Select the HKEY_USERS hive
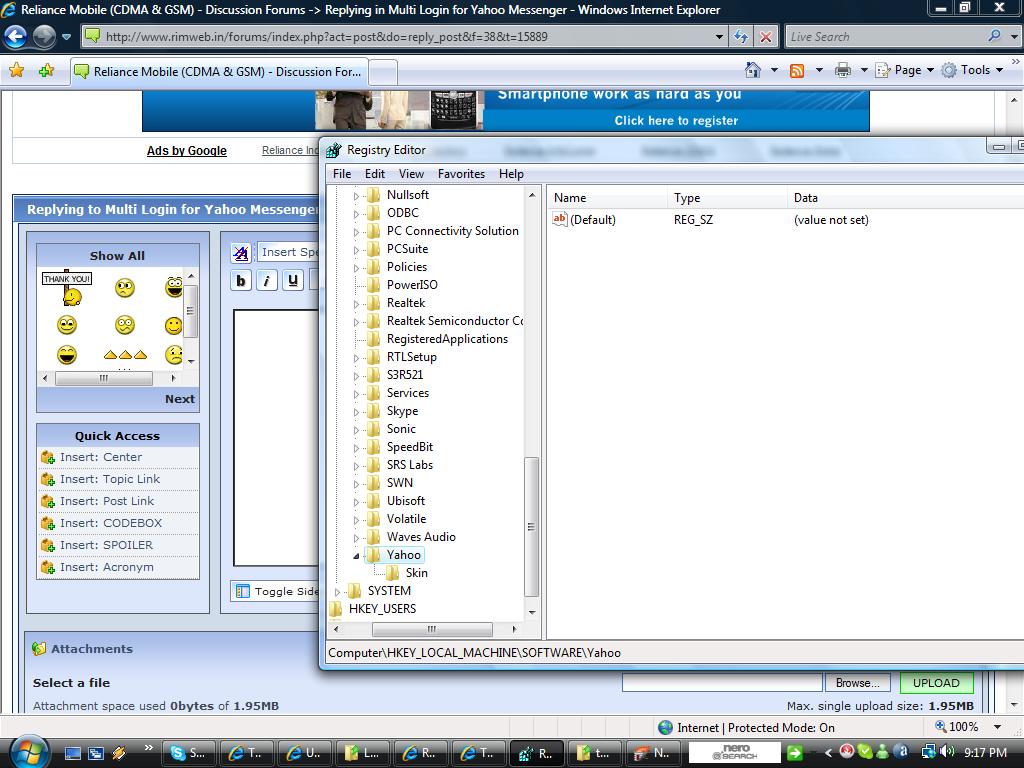 [382, 609]
